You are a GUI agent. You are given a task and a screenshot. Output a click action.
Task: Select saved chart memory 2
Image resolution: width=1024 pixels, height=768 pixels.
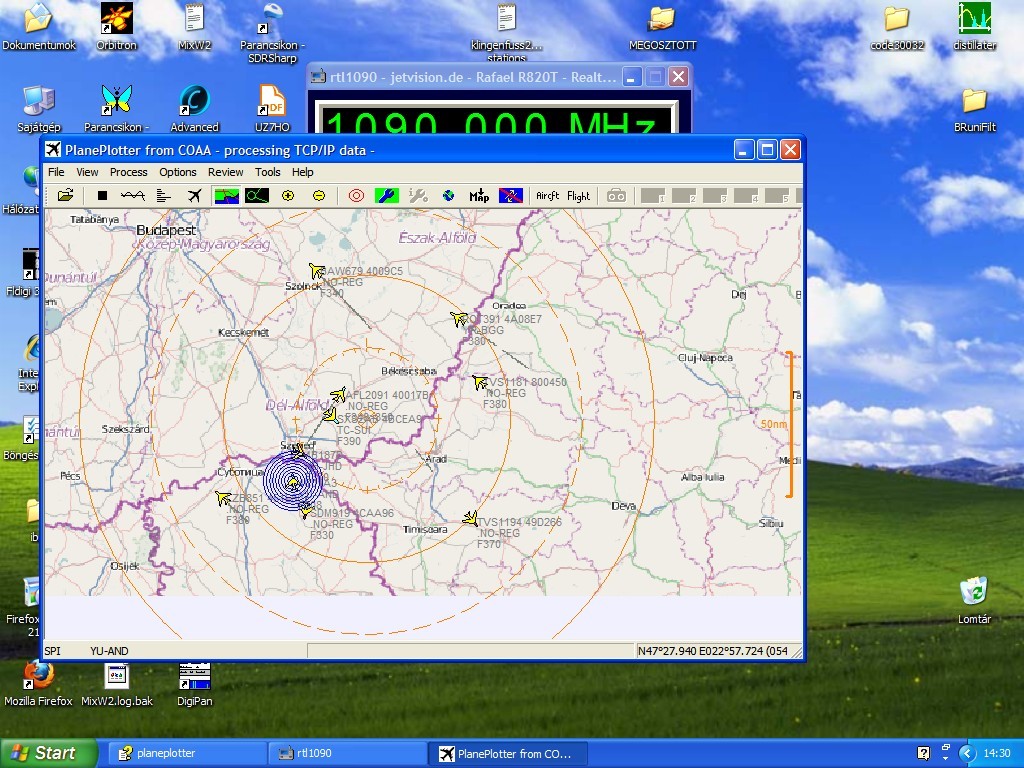pyautogui.click(x=684, y=195)
